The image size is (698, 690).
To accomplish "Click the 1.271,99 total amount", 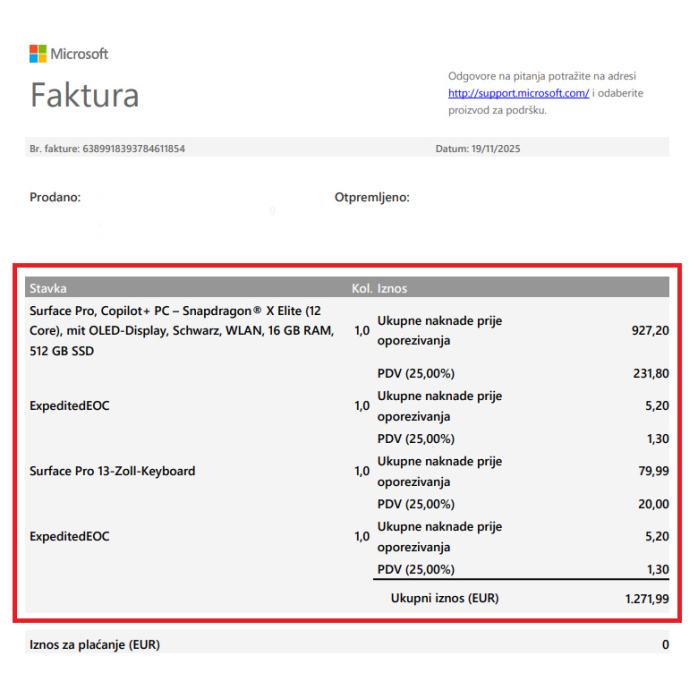I will pos(641,599).
